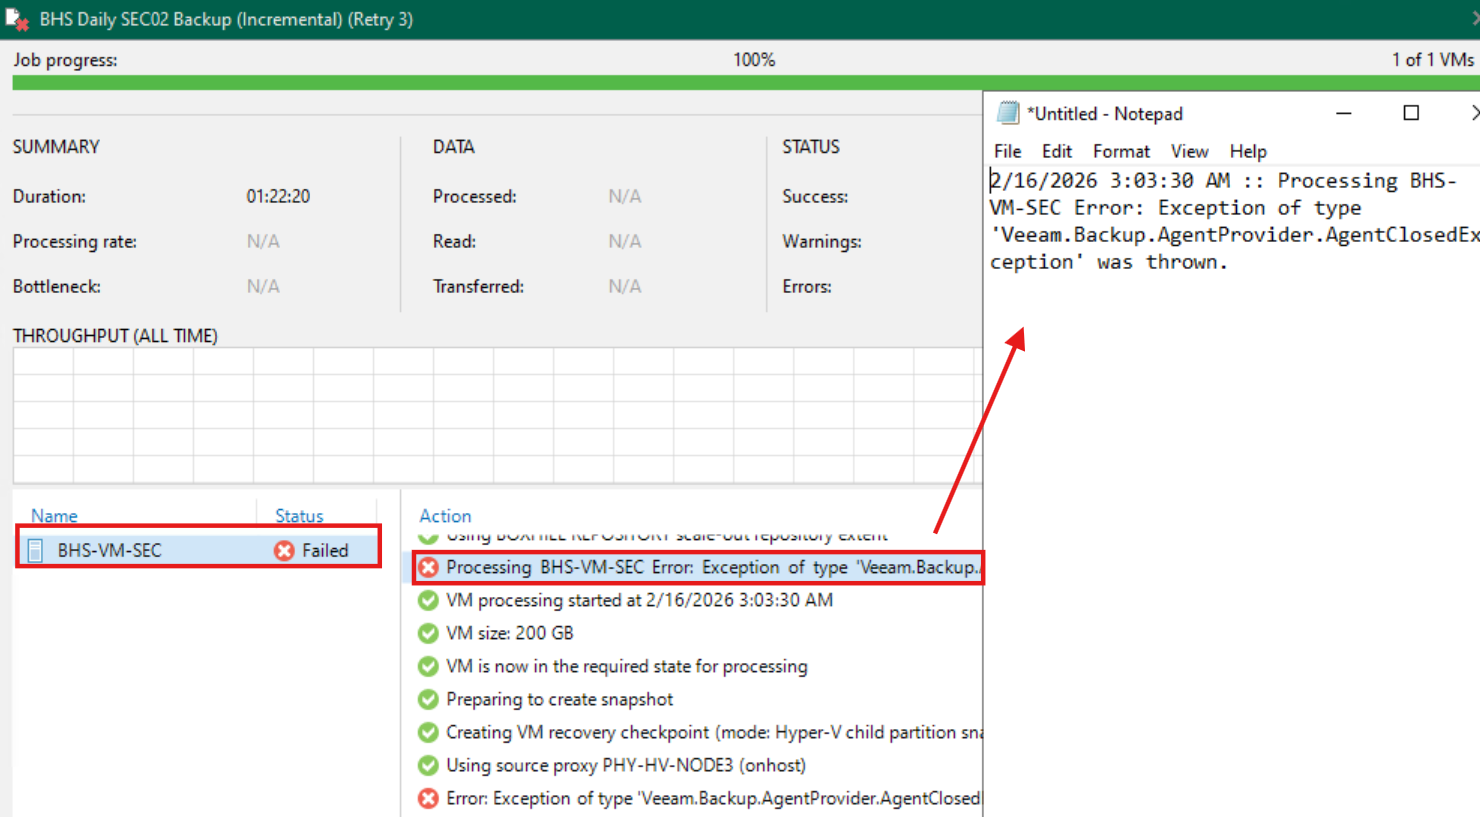
Task: Click the 'Read:' label in DATA
Action: point(454,241)
